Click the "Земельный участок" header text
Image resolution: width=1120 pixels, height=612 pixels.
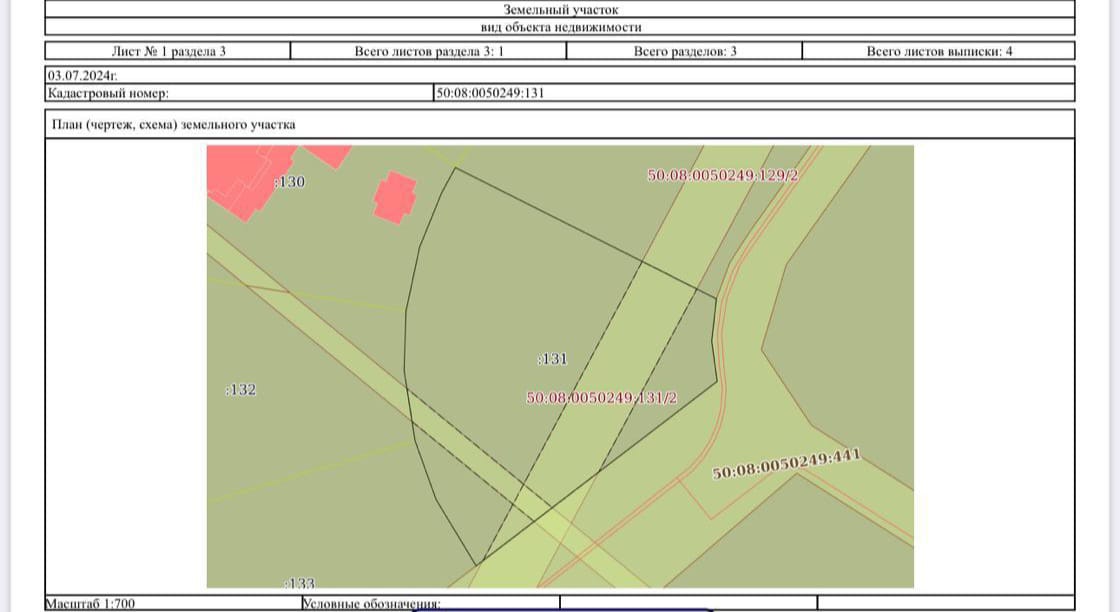tap(560, 9)
